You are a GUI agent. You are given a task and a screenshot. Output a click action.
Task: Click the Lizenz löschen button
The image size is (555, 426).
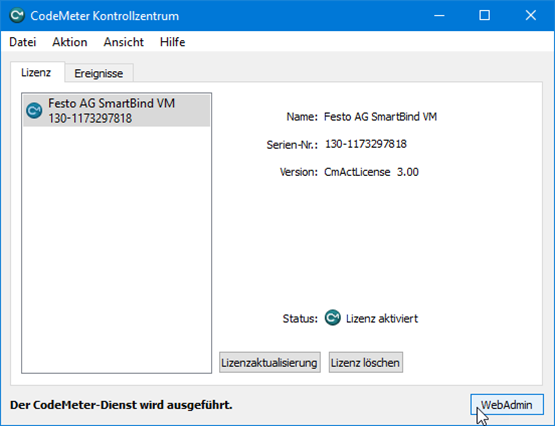366,362
